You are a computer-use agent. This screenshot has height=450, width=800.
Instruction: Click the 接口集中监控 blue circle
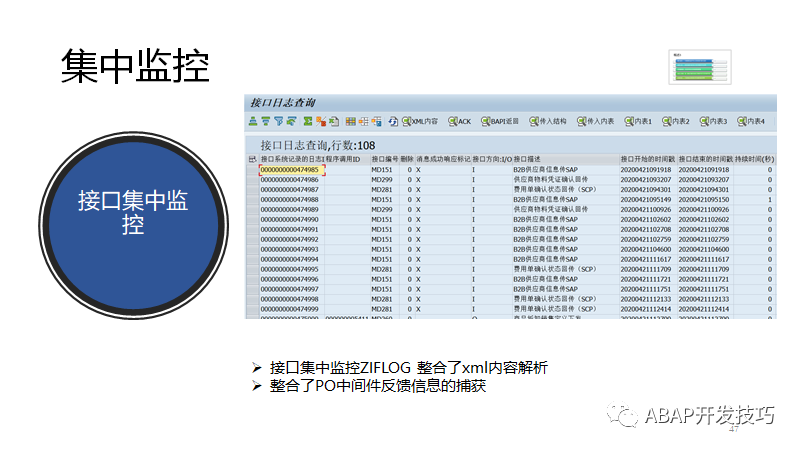133,225
